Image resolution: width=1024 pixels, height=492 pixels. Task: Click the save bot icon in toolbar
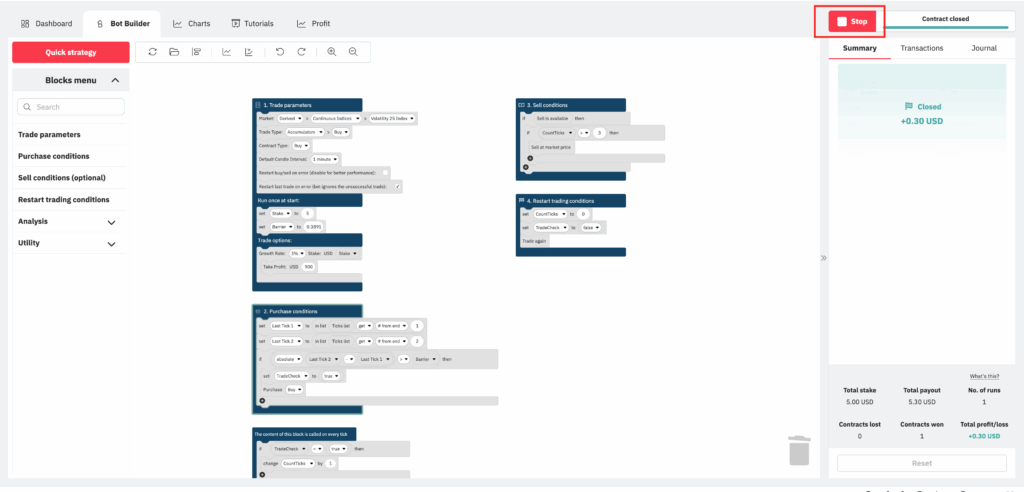coord(196,52)
